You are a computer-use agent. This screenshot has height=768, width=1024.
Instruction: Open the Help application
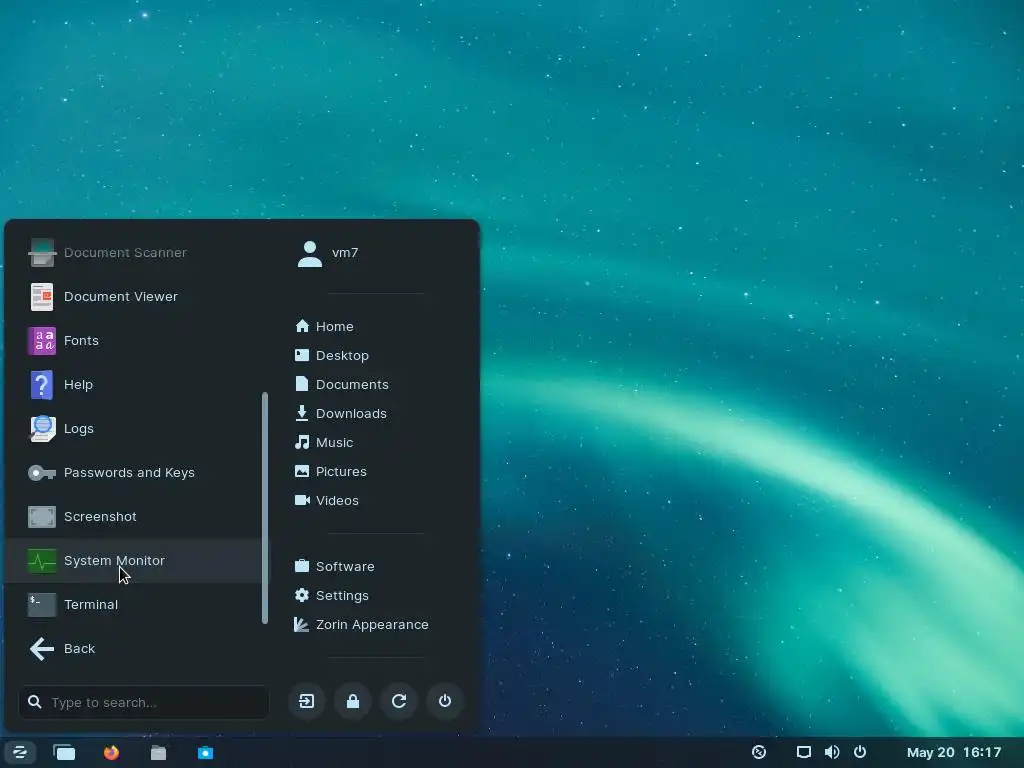135,385
